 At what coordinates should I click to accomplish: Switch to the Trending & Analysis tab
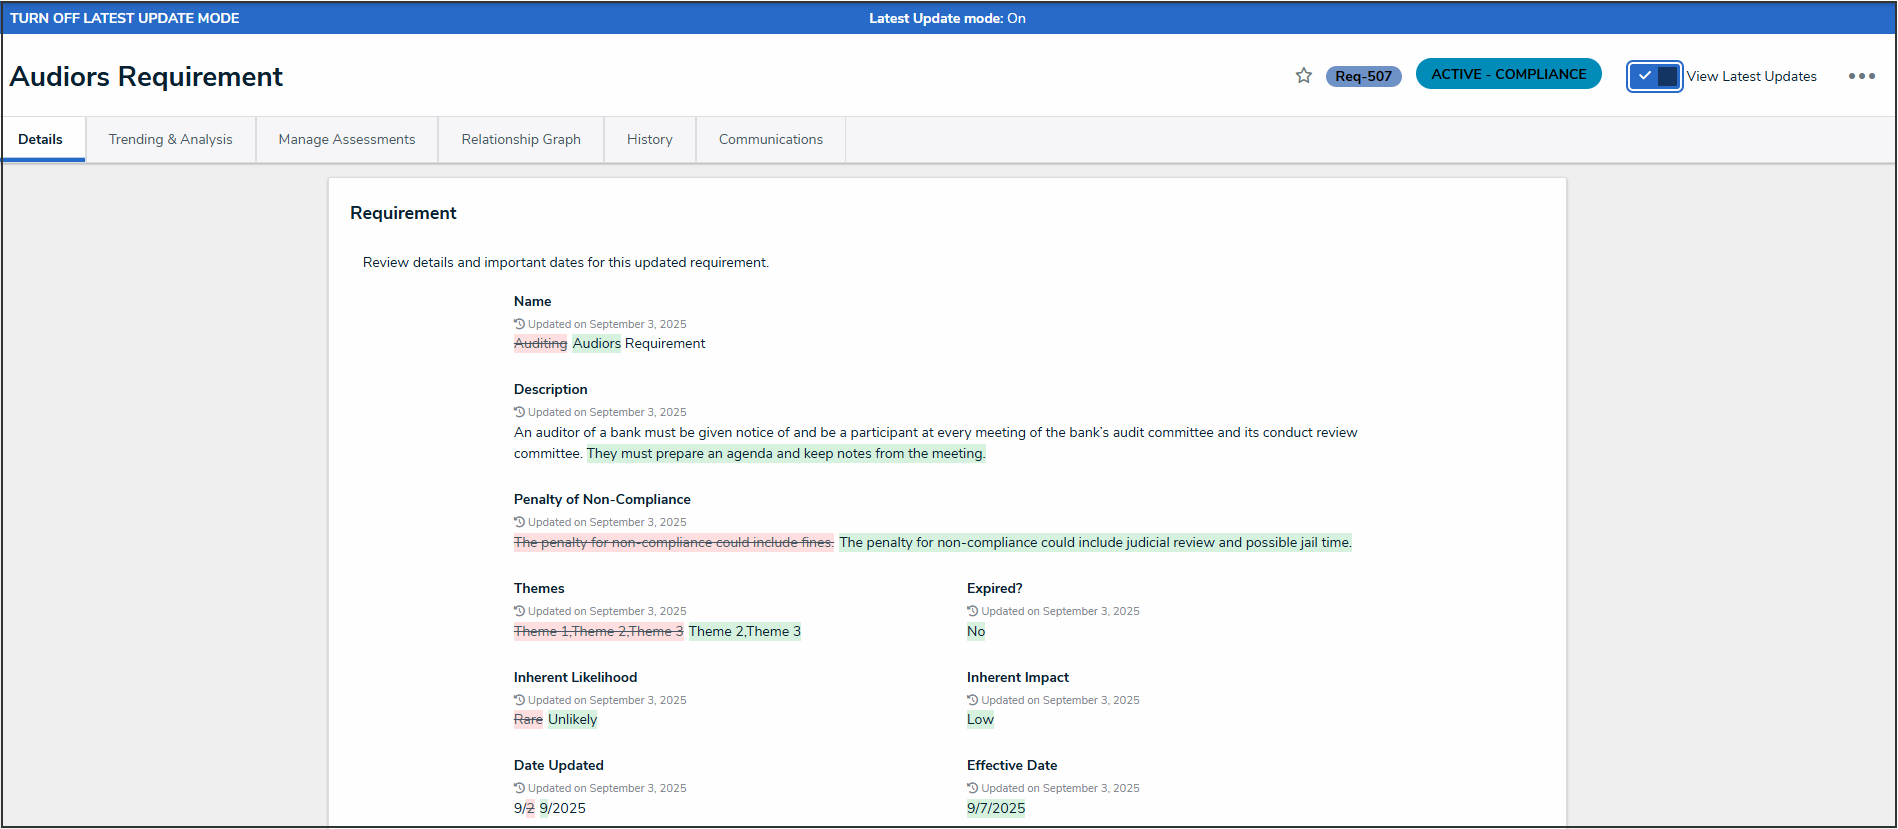(x=170, y=139)
